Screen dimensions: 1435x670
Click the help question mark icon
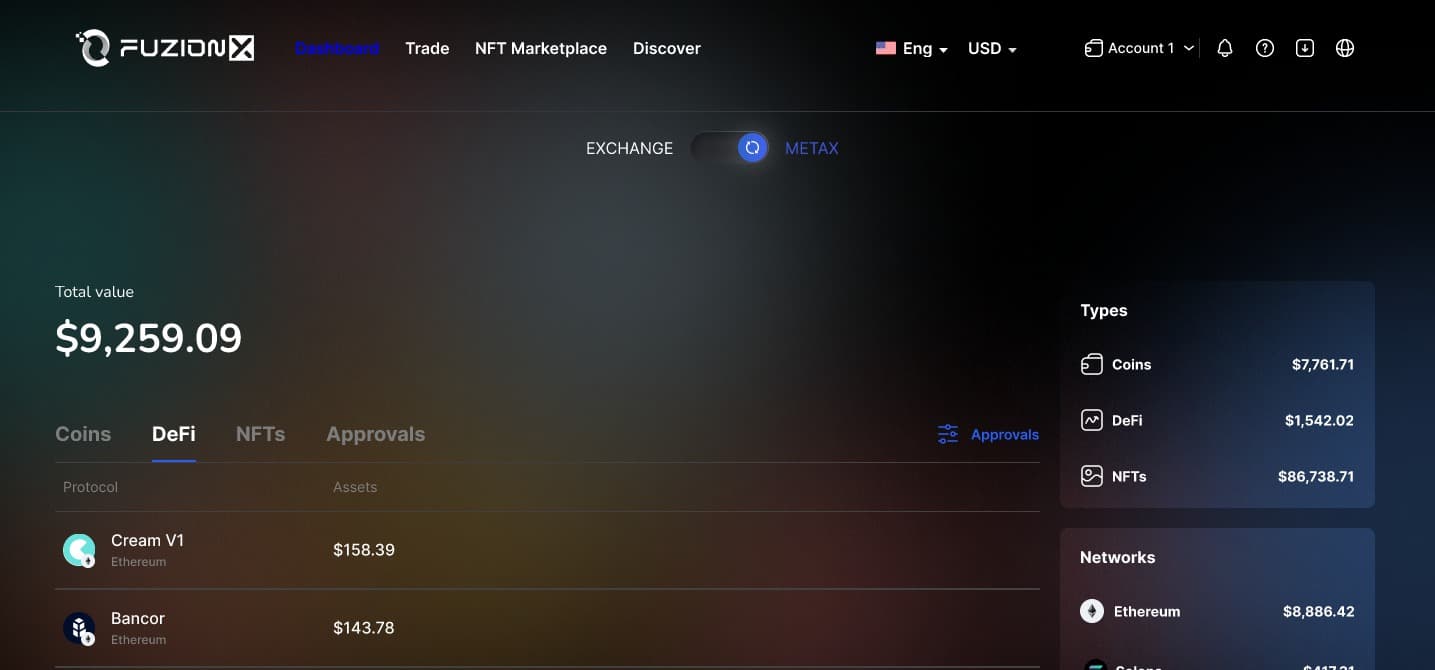pyautogui.click(x=1264, y=48)
